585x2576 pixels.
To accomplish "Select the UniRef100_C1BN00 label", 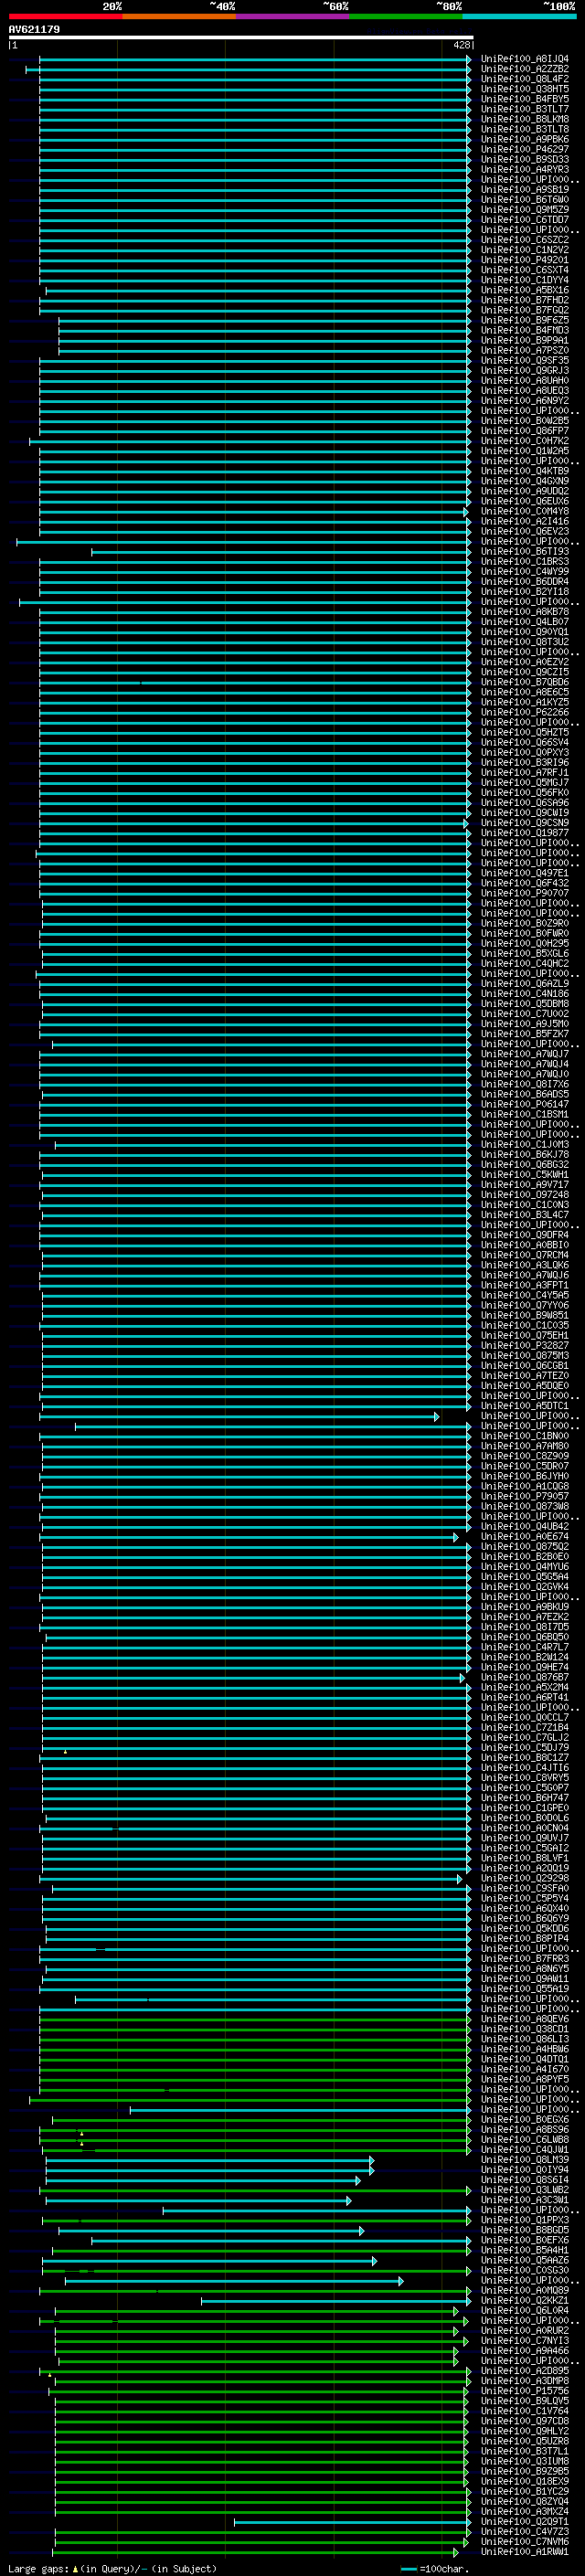I will point(525,1435).
